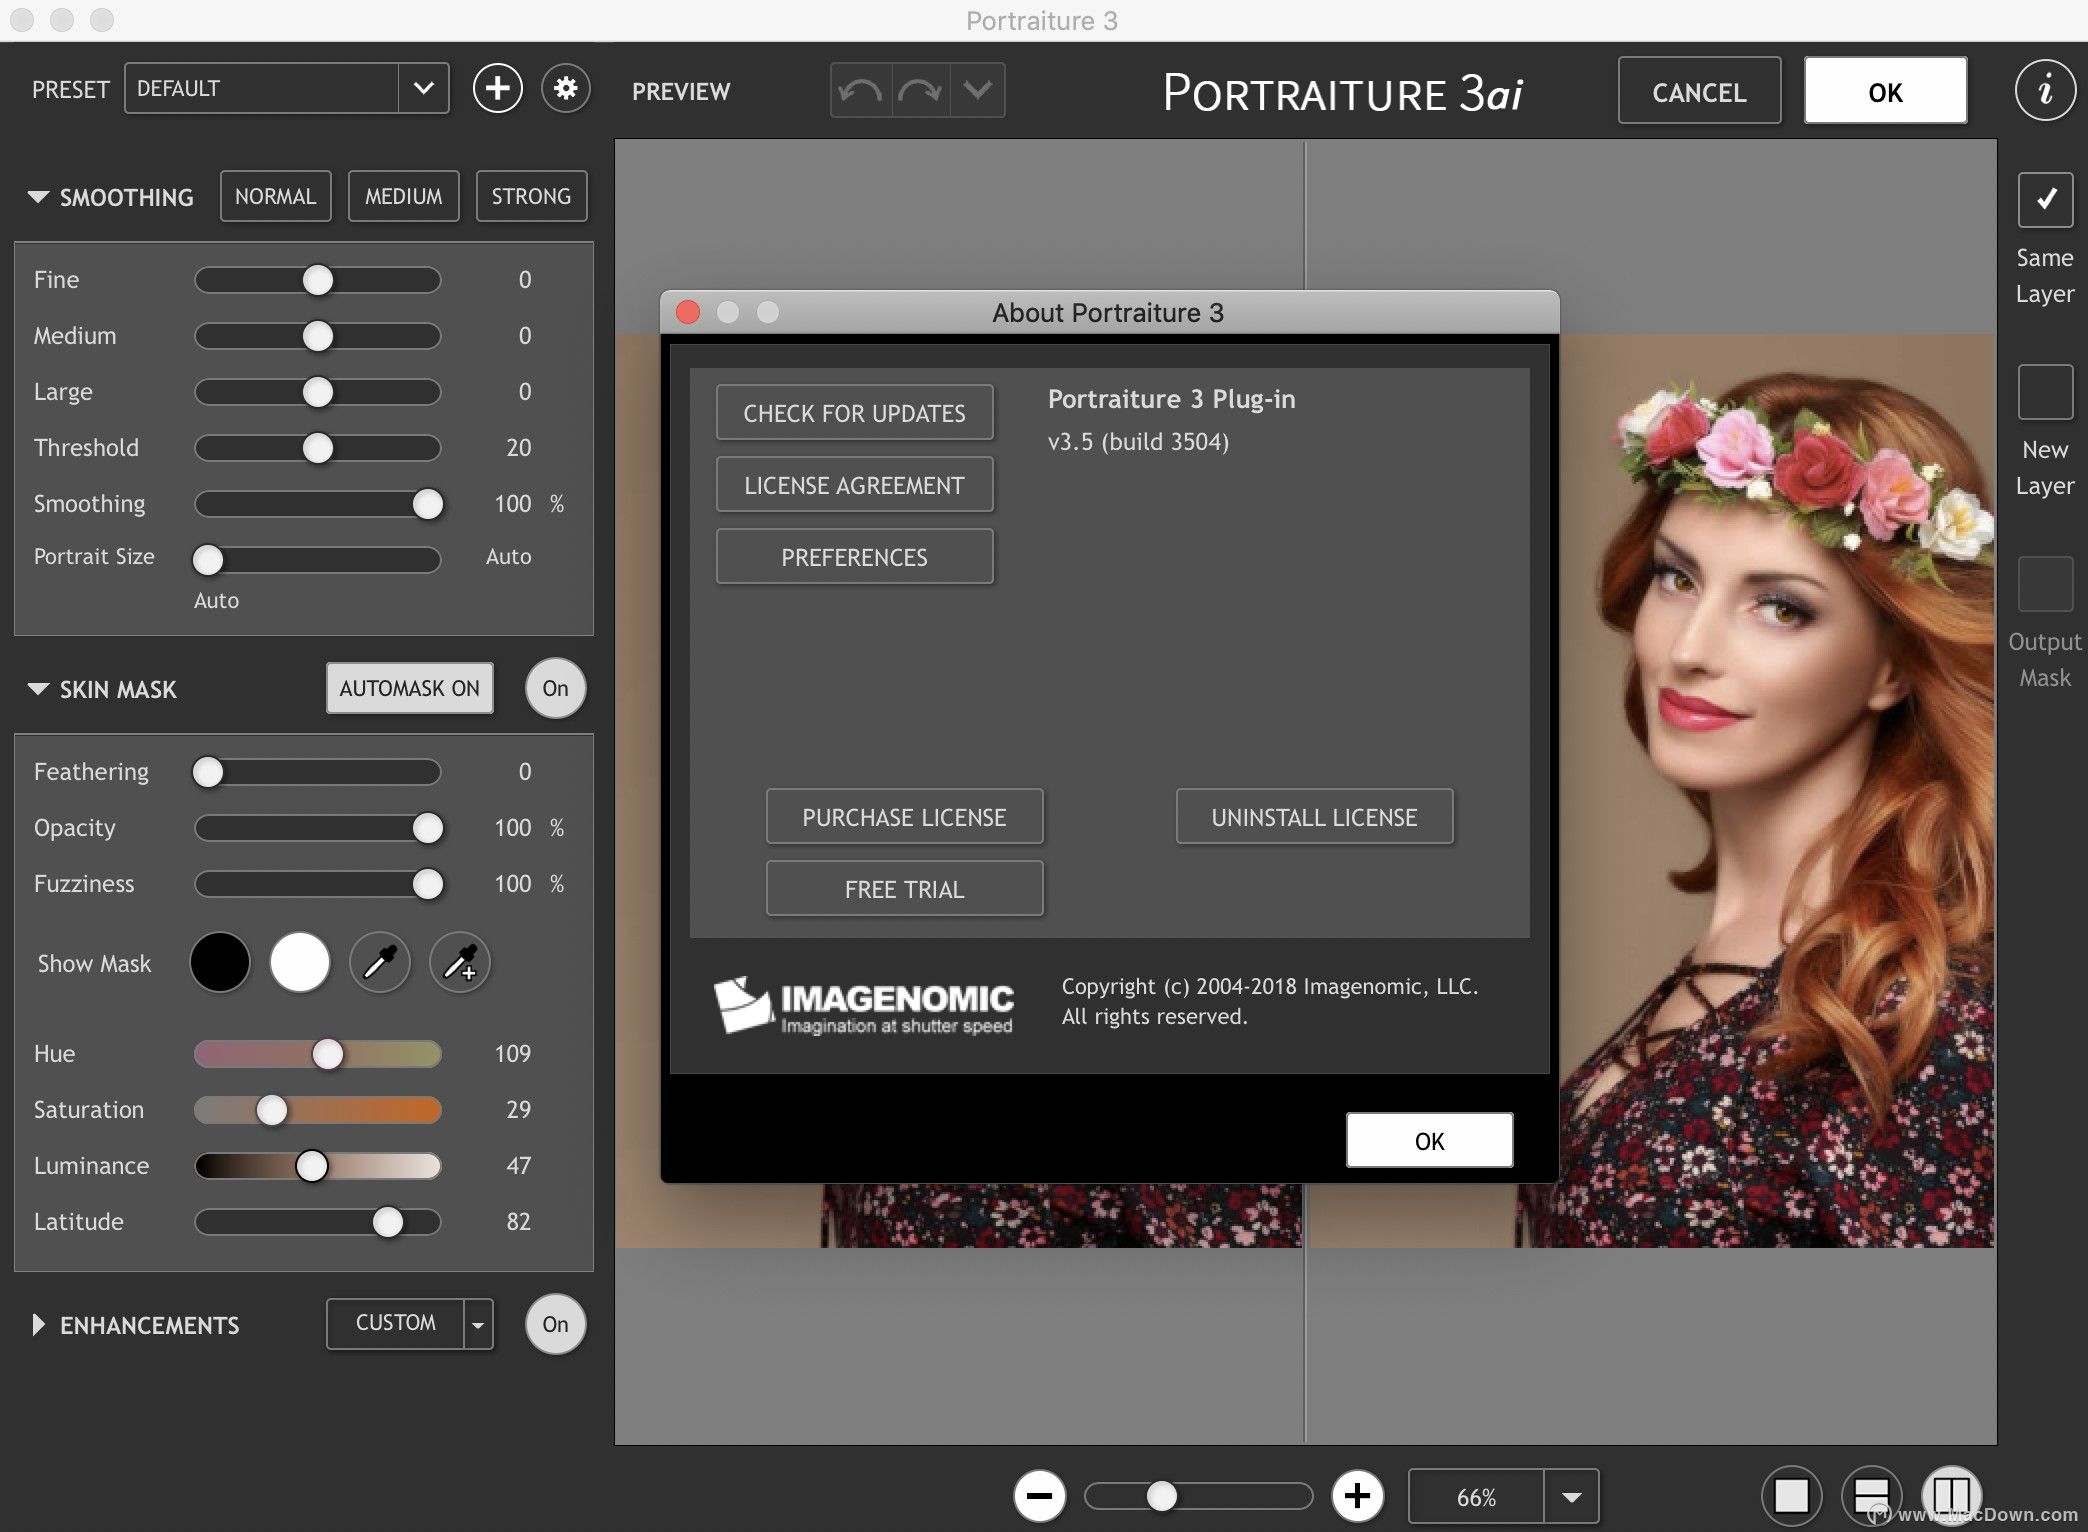Open the 66% zoom level dropdown
The height and width of the screenshot is (1532, 2088).
pos(1571,1497)
